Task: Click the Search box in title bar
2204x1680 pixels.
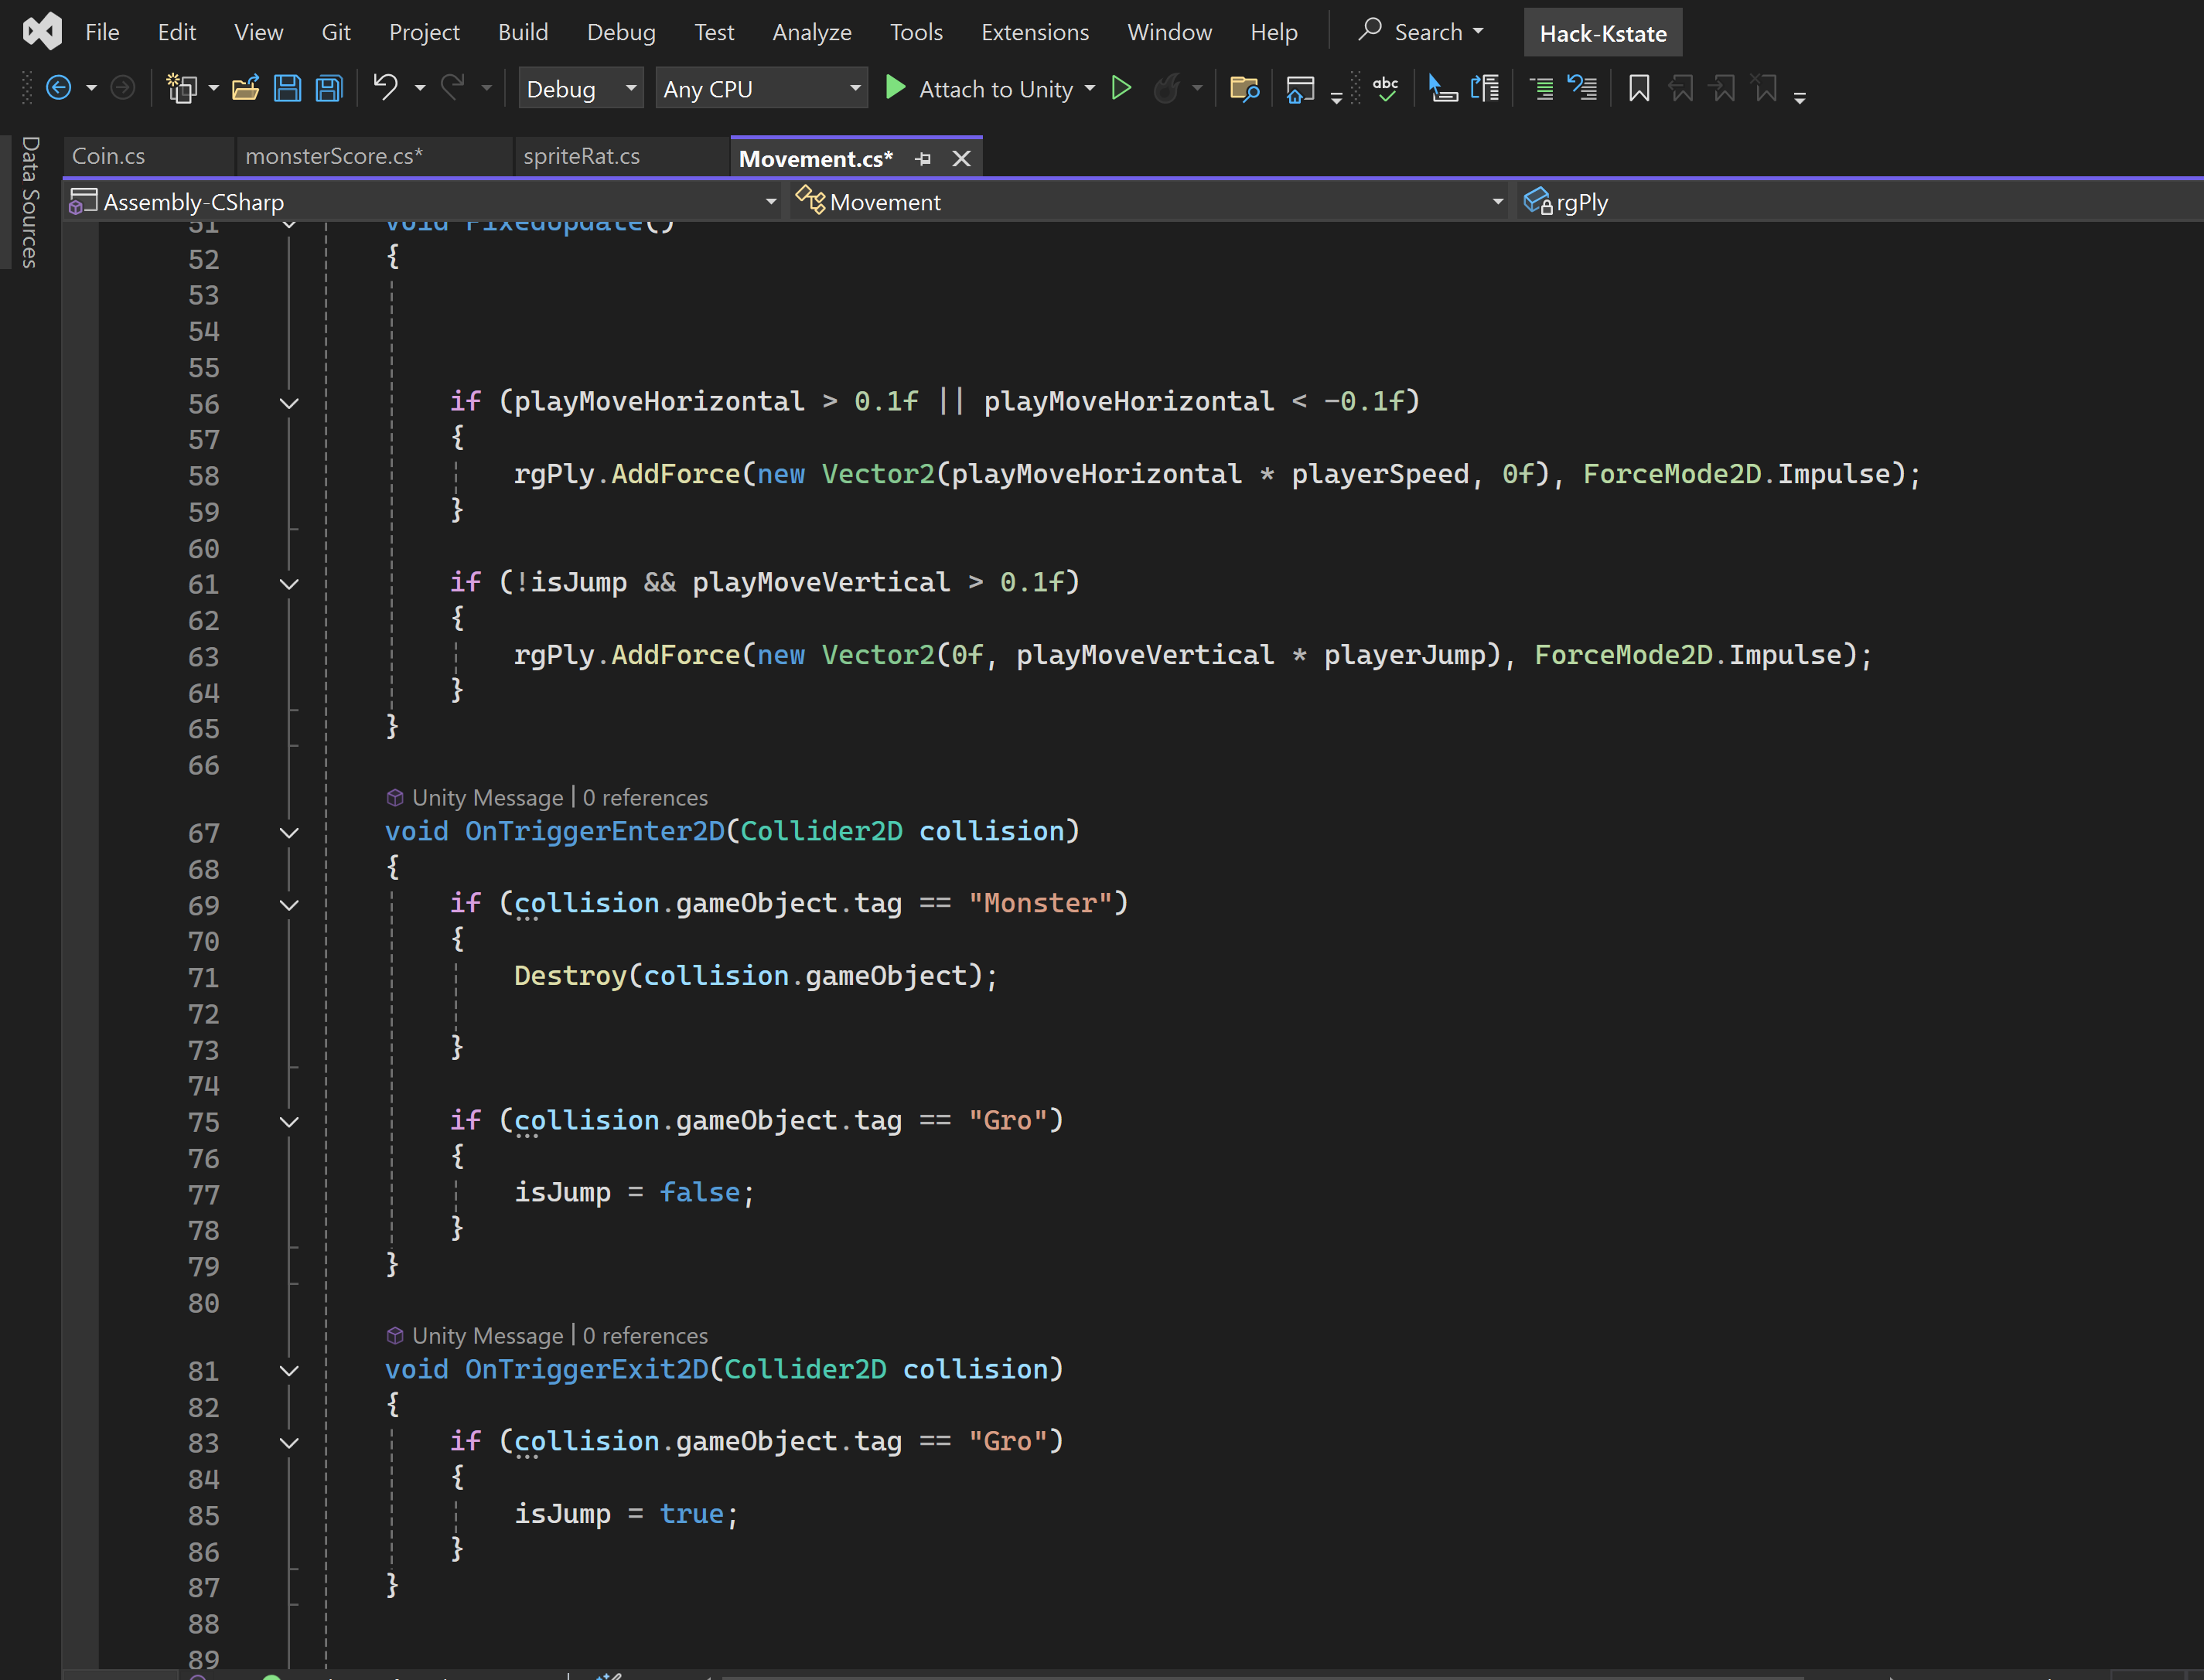Action: click(x=1420, y=32)
